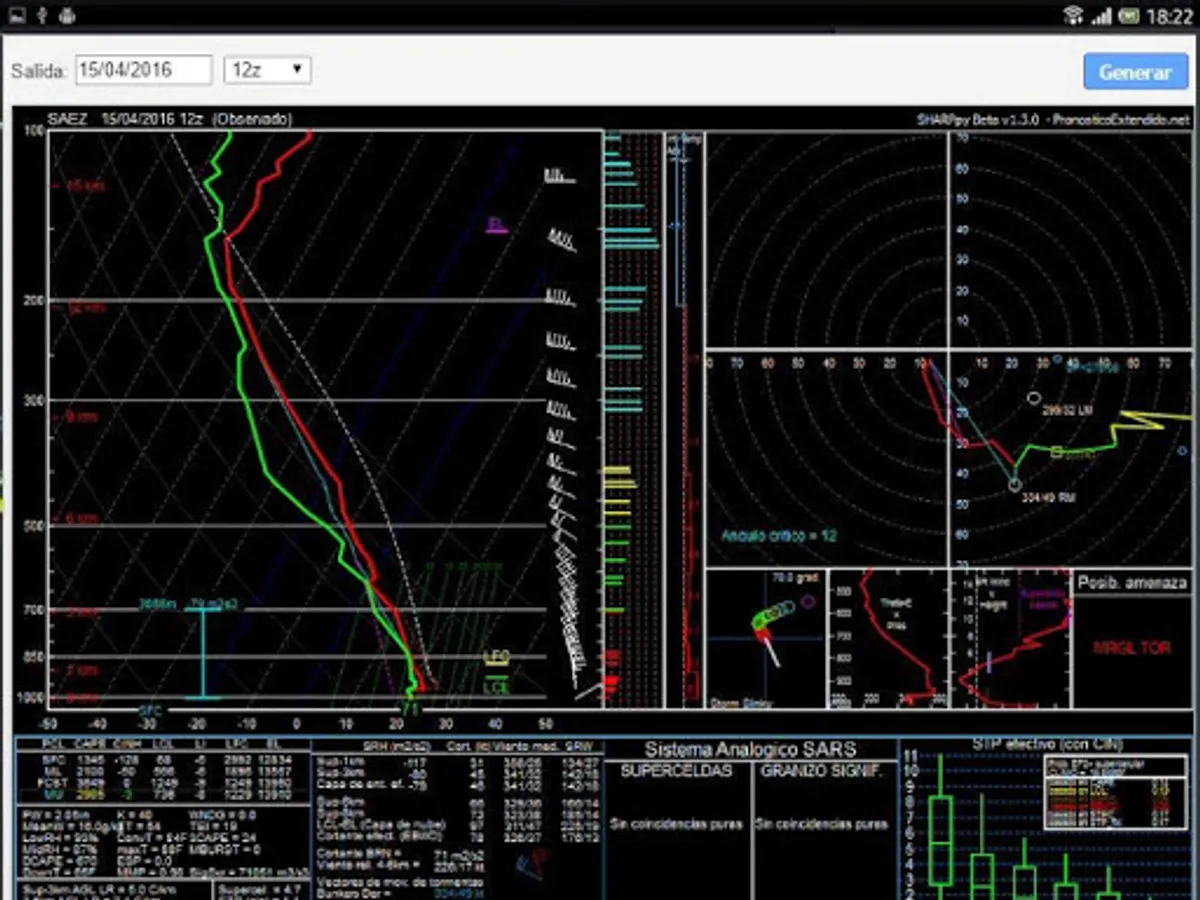Select the GRANIZO SIGNIF. analog column
The height and width of the screenshot is (900, 1200).
pos(823,771)
